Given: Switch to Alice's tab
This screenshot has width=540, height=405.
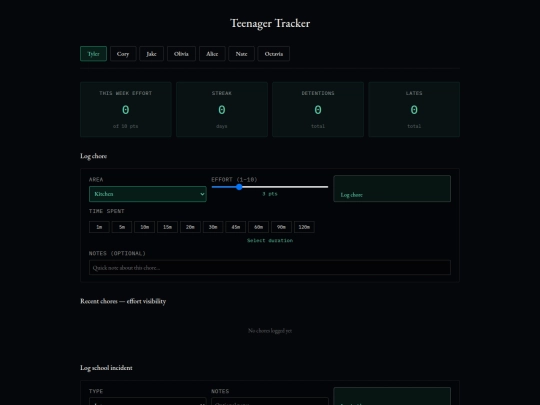Looking at the screenshot, I should point(212,54).
